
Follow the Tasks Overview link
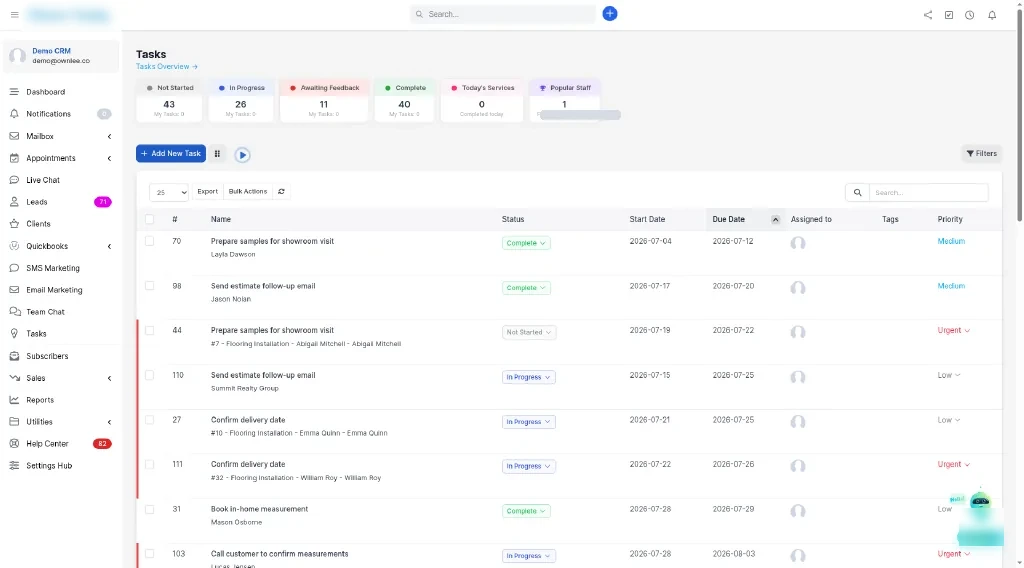point(167,67)
